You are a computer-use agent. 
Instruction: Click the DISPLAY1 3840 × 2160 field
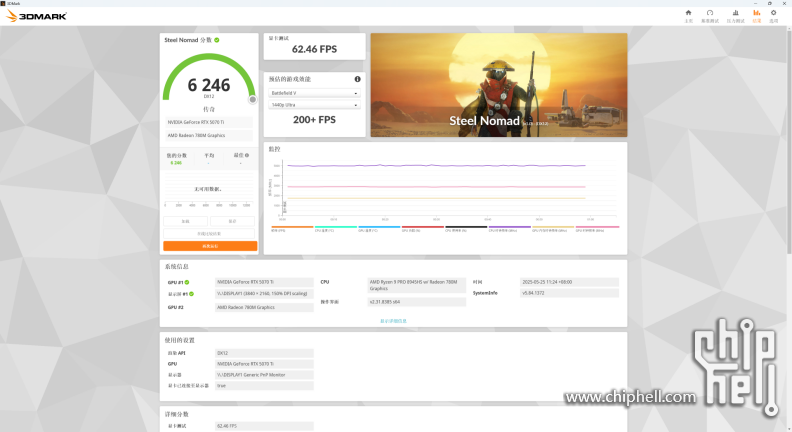tap(264, 294)
